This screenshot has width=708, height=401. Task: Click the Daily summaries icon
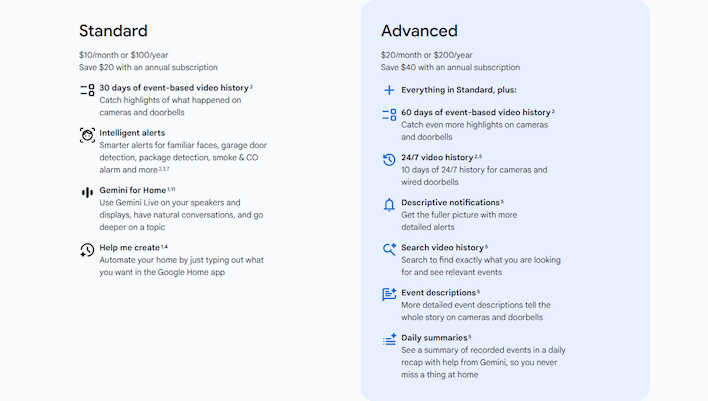coord(389,340)
